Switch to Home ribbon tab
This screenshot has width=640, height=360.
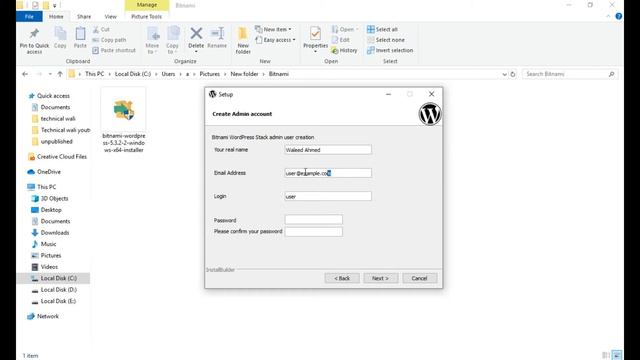(56, 17)
